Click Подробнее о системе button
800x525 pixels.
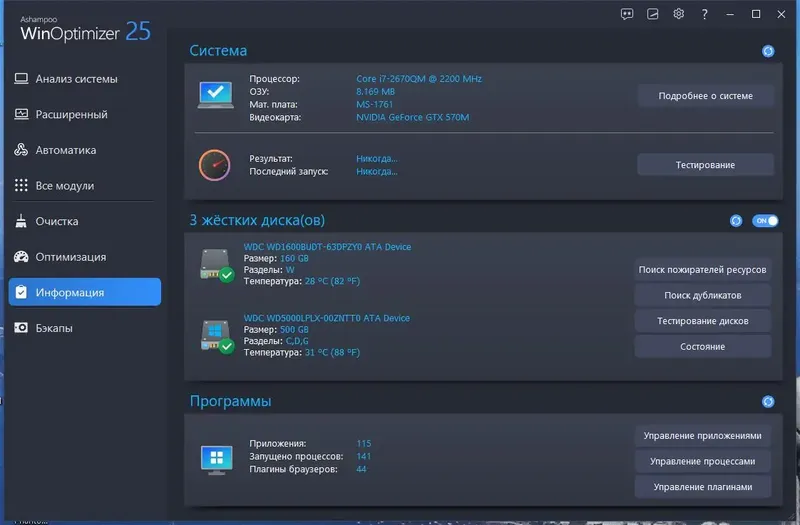point(705,96)
